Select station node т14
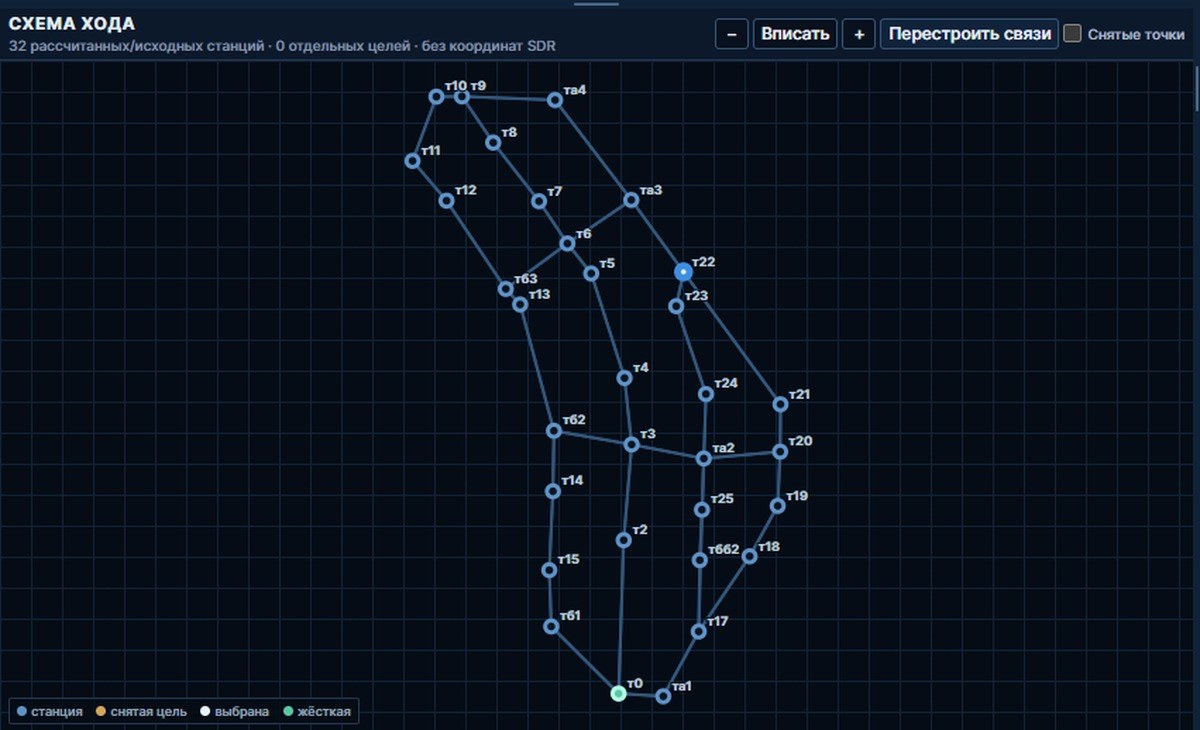Image resolution: width=1200 pixels, height=730 pixels. (x=553, y=491)
